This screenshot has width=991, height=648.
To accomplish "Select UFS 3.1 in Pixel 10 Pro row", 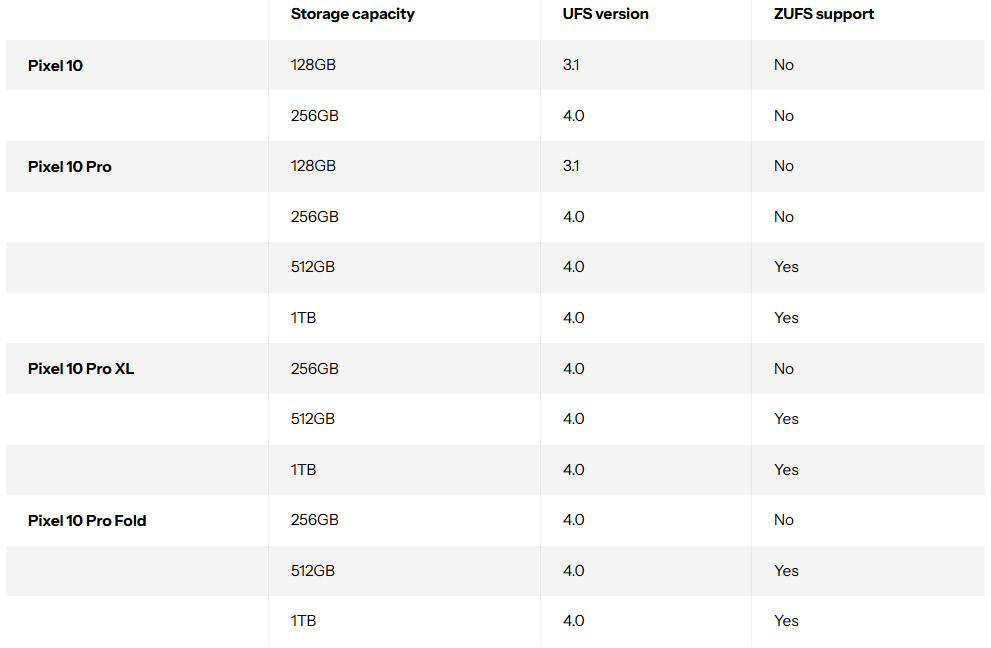I will tap(571, 166).
